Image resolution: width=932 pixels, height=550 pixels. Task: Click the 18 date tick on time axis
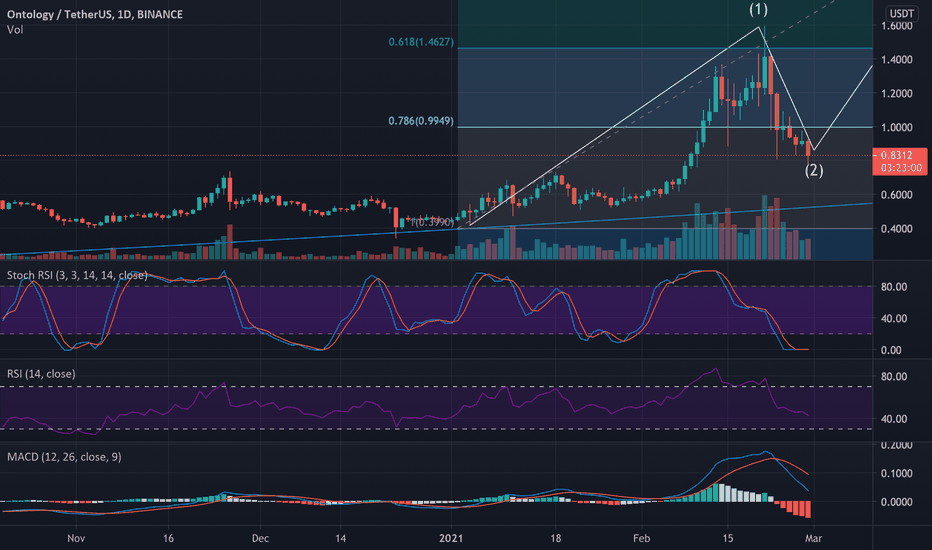click(x=555, y=538)
